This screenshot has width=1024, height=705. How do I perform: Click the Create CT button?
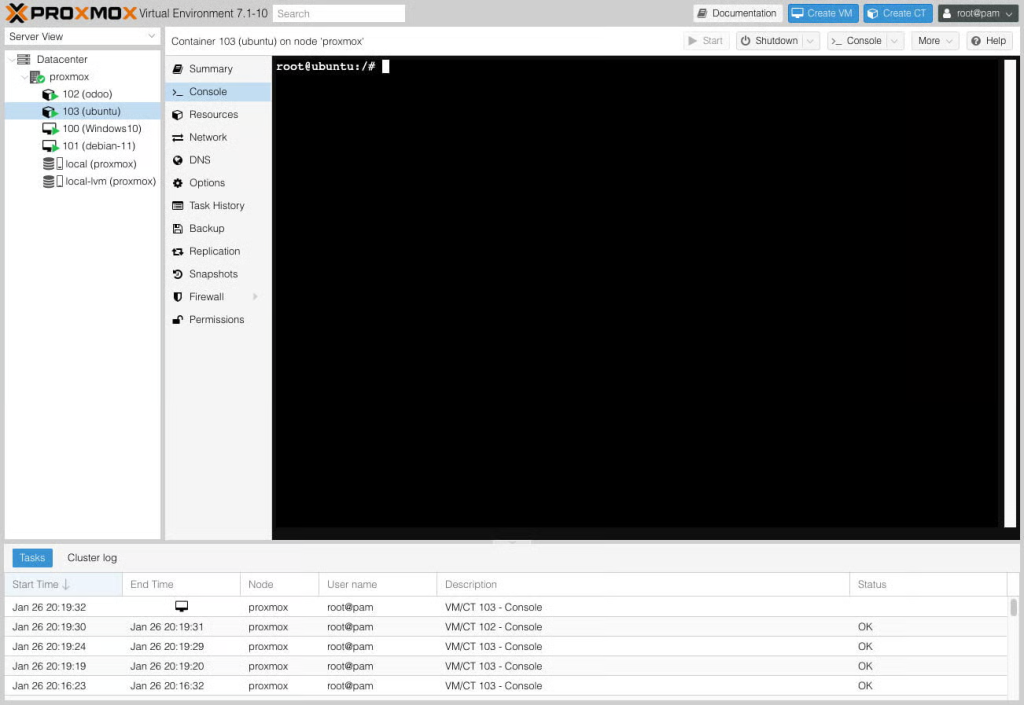[898, 13]
